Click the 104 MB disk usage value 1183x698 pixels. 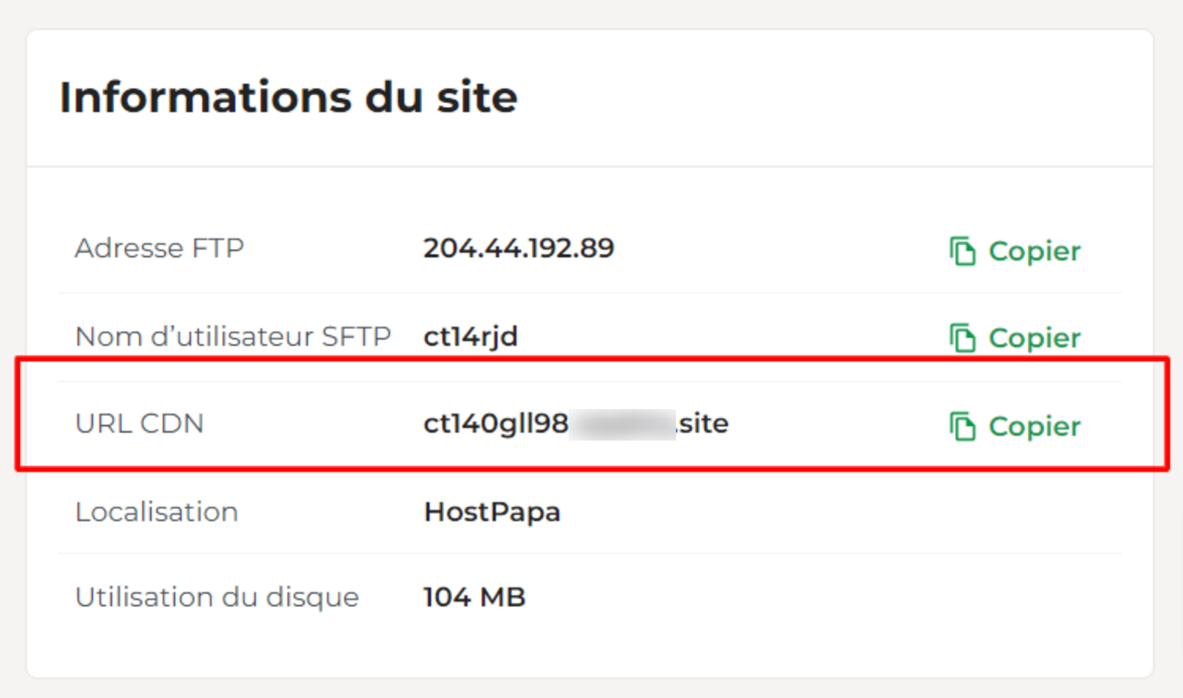point(475,598)
